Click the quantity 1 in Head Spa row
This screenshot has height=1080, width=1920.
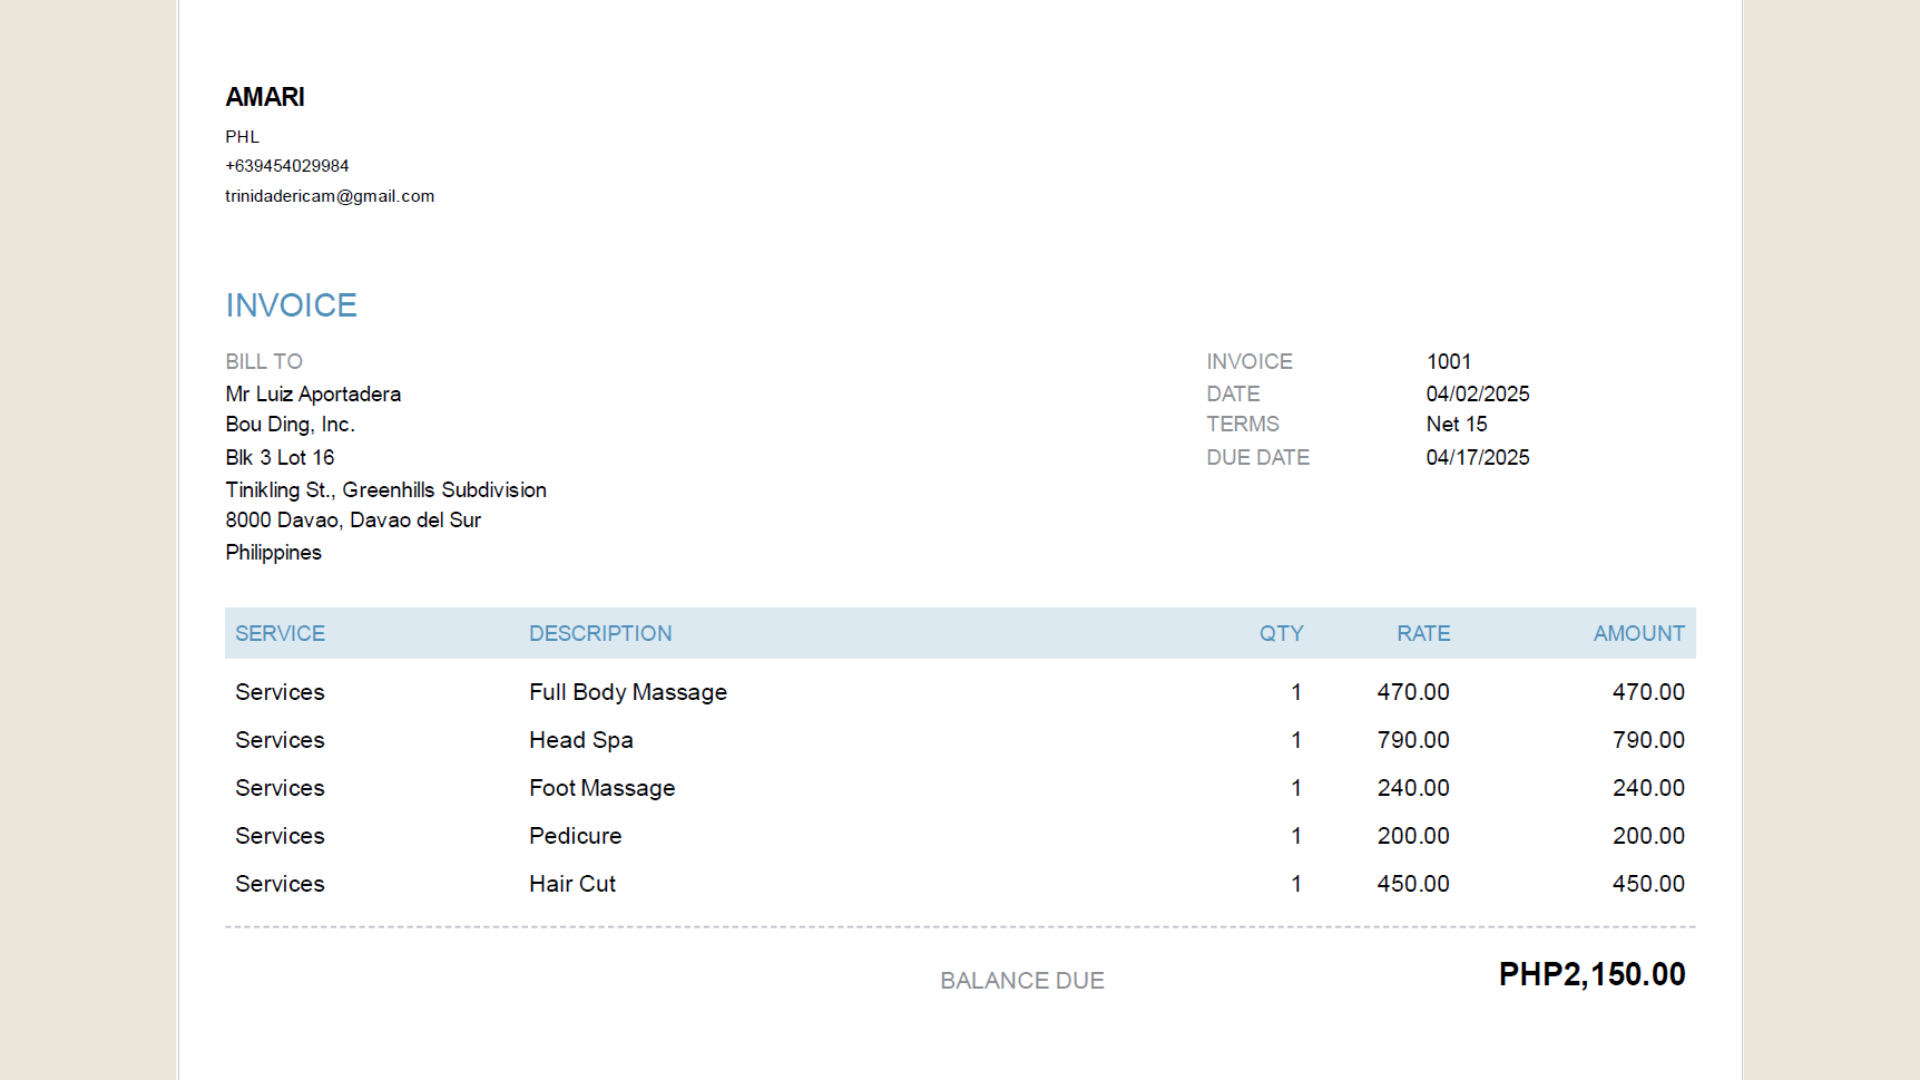click(1297, 740)
